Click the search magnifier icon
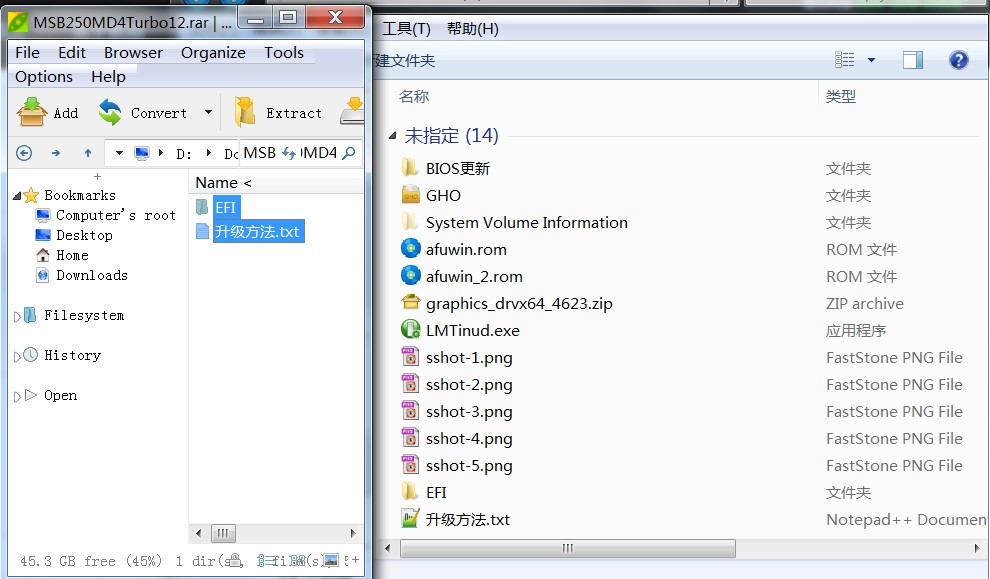Viewport: 990px width, 579px height. (349, 153)
